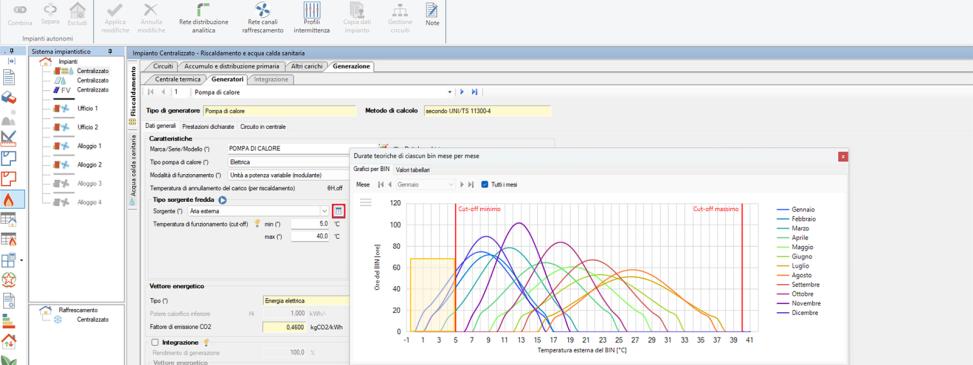Click Fattore di emissione CO2 field
This screenshot has width=973, height=365.
click(284, 327)
